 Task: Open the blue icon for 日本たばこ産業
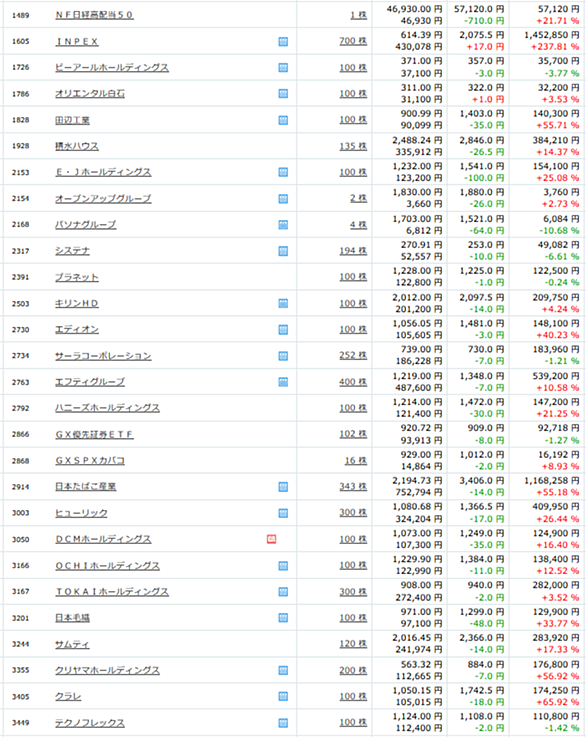283,486
